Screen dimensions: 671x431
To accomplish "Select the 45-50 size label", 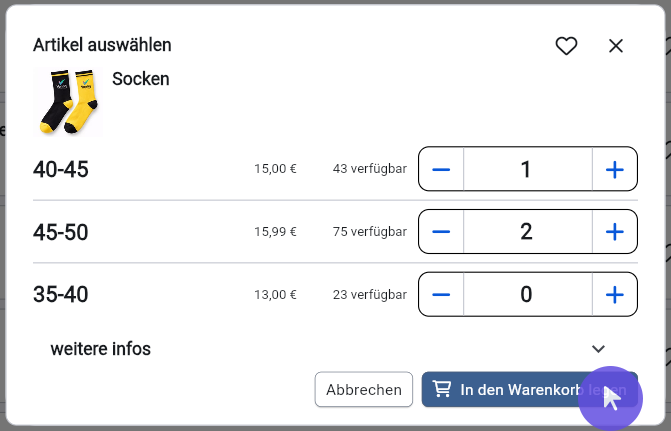I will tap(61, 232).
